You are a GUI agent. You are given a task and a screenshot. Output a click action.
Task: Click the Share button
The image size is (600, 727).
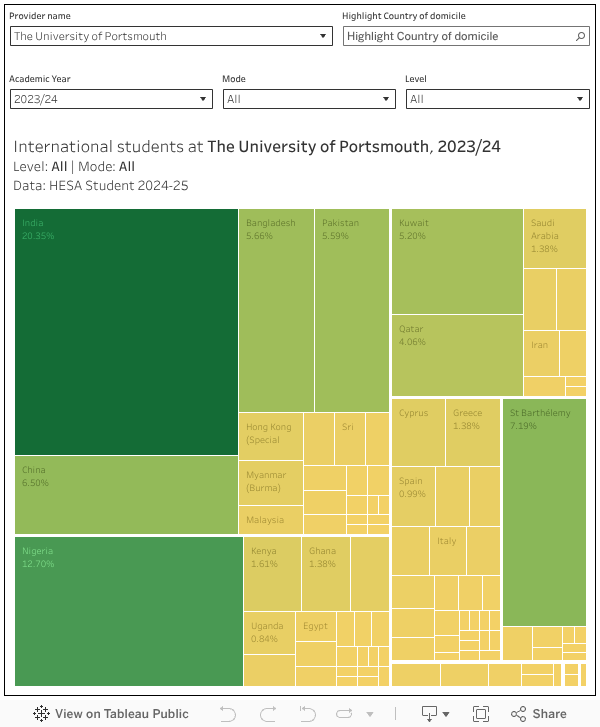coord(539,714)
